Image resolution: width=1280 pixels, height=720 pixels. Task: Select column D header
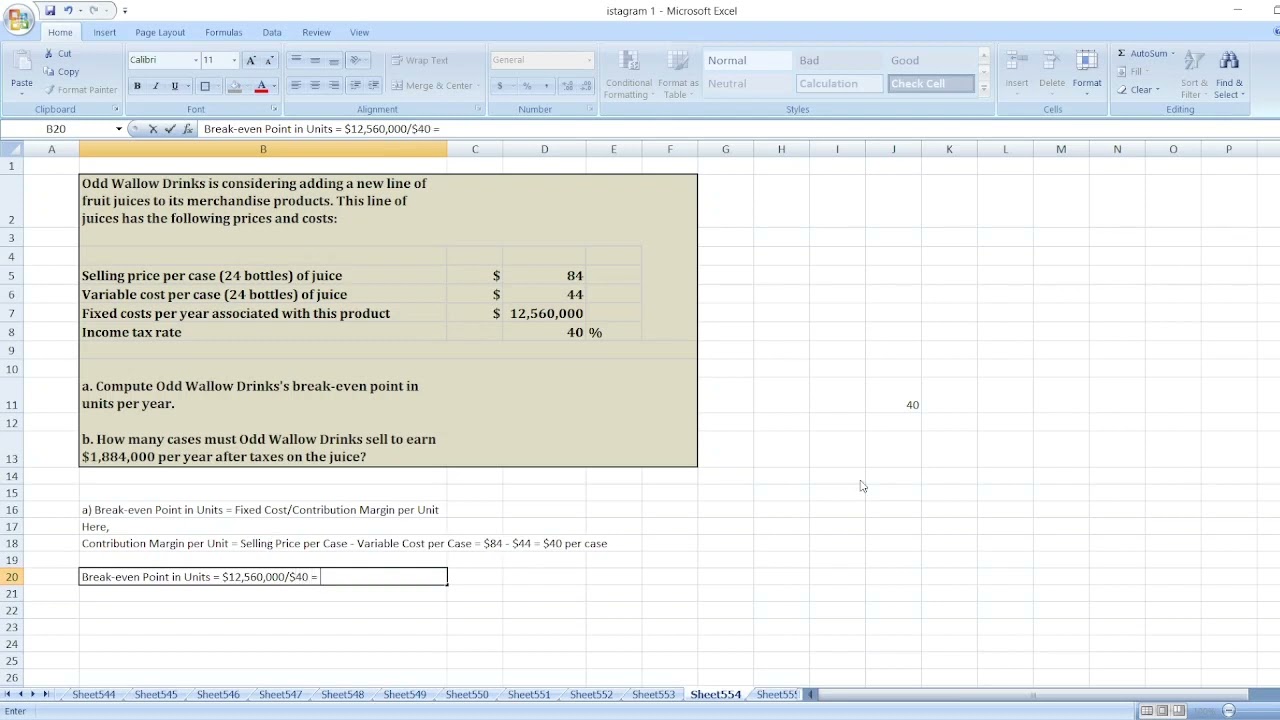pos(544,149)
